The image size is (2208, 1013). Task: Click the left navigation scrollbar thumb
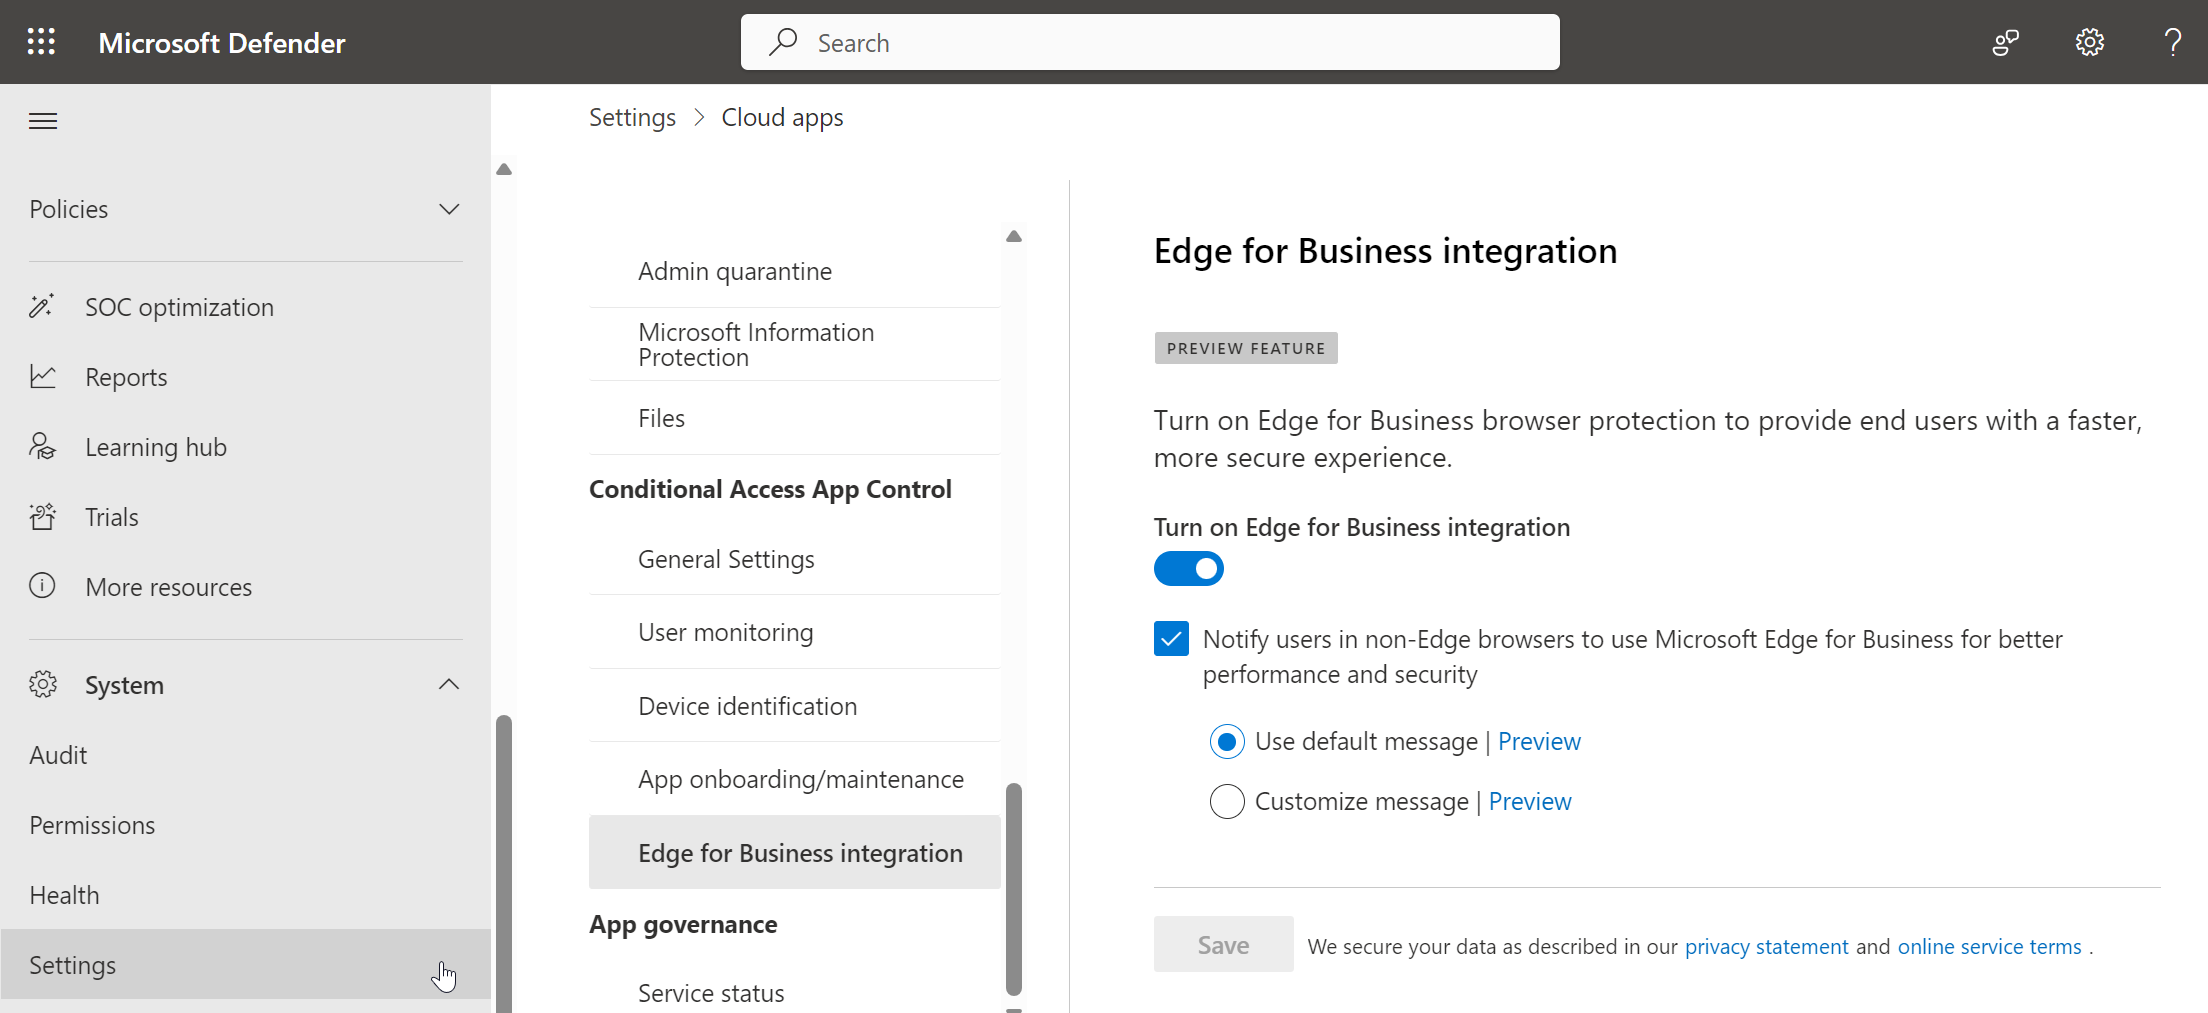(x=504, y=864)
